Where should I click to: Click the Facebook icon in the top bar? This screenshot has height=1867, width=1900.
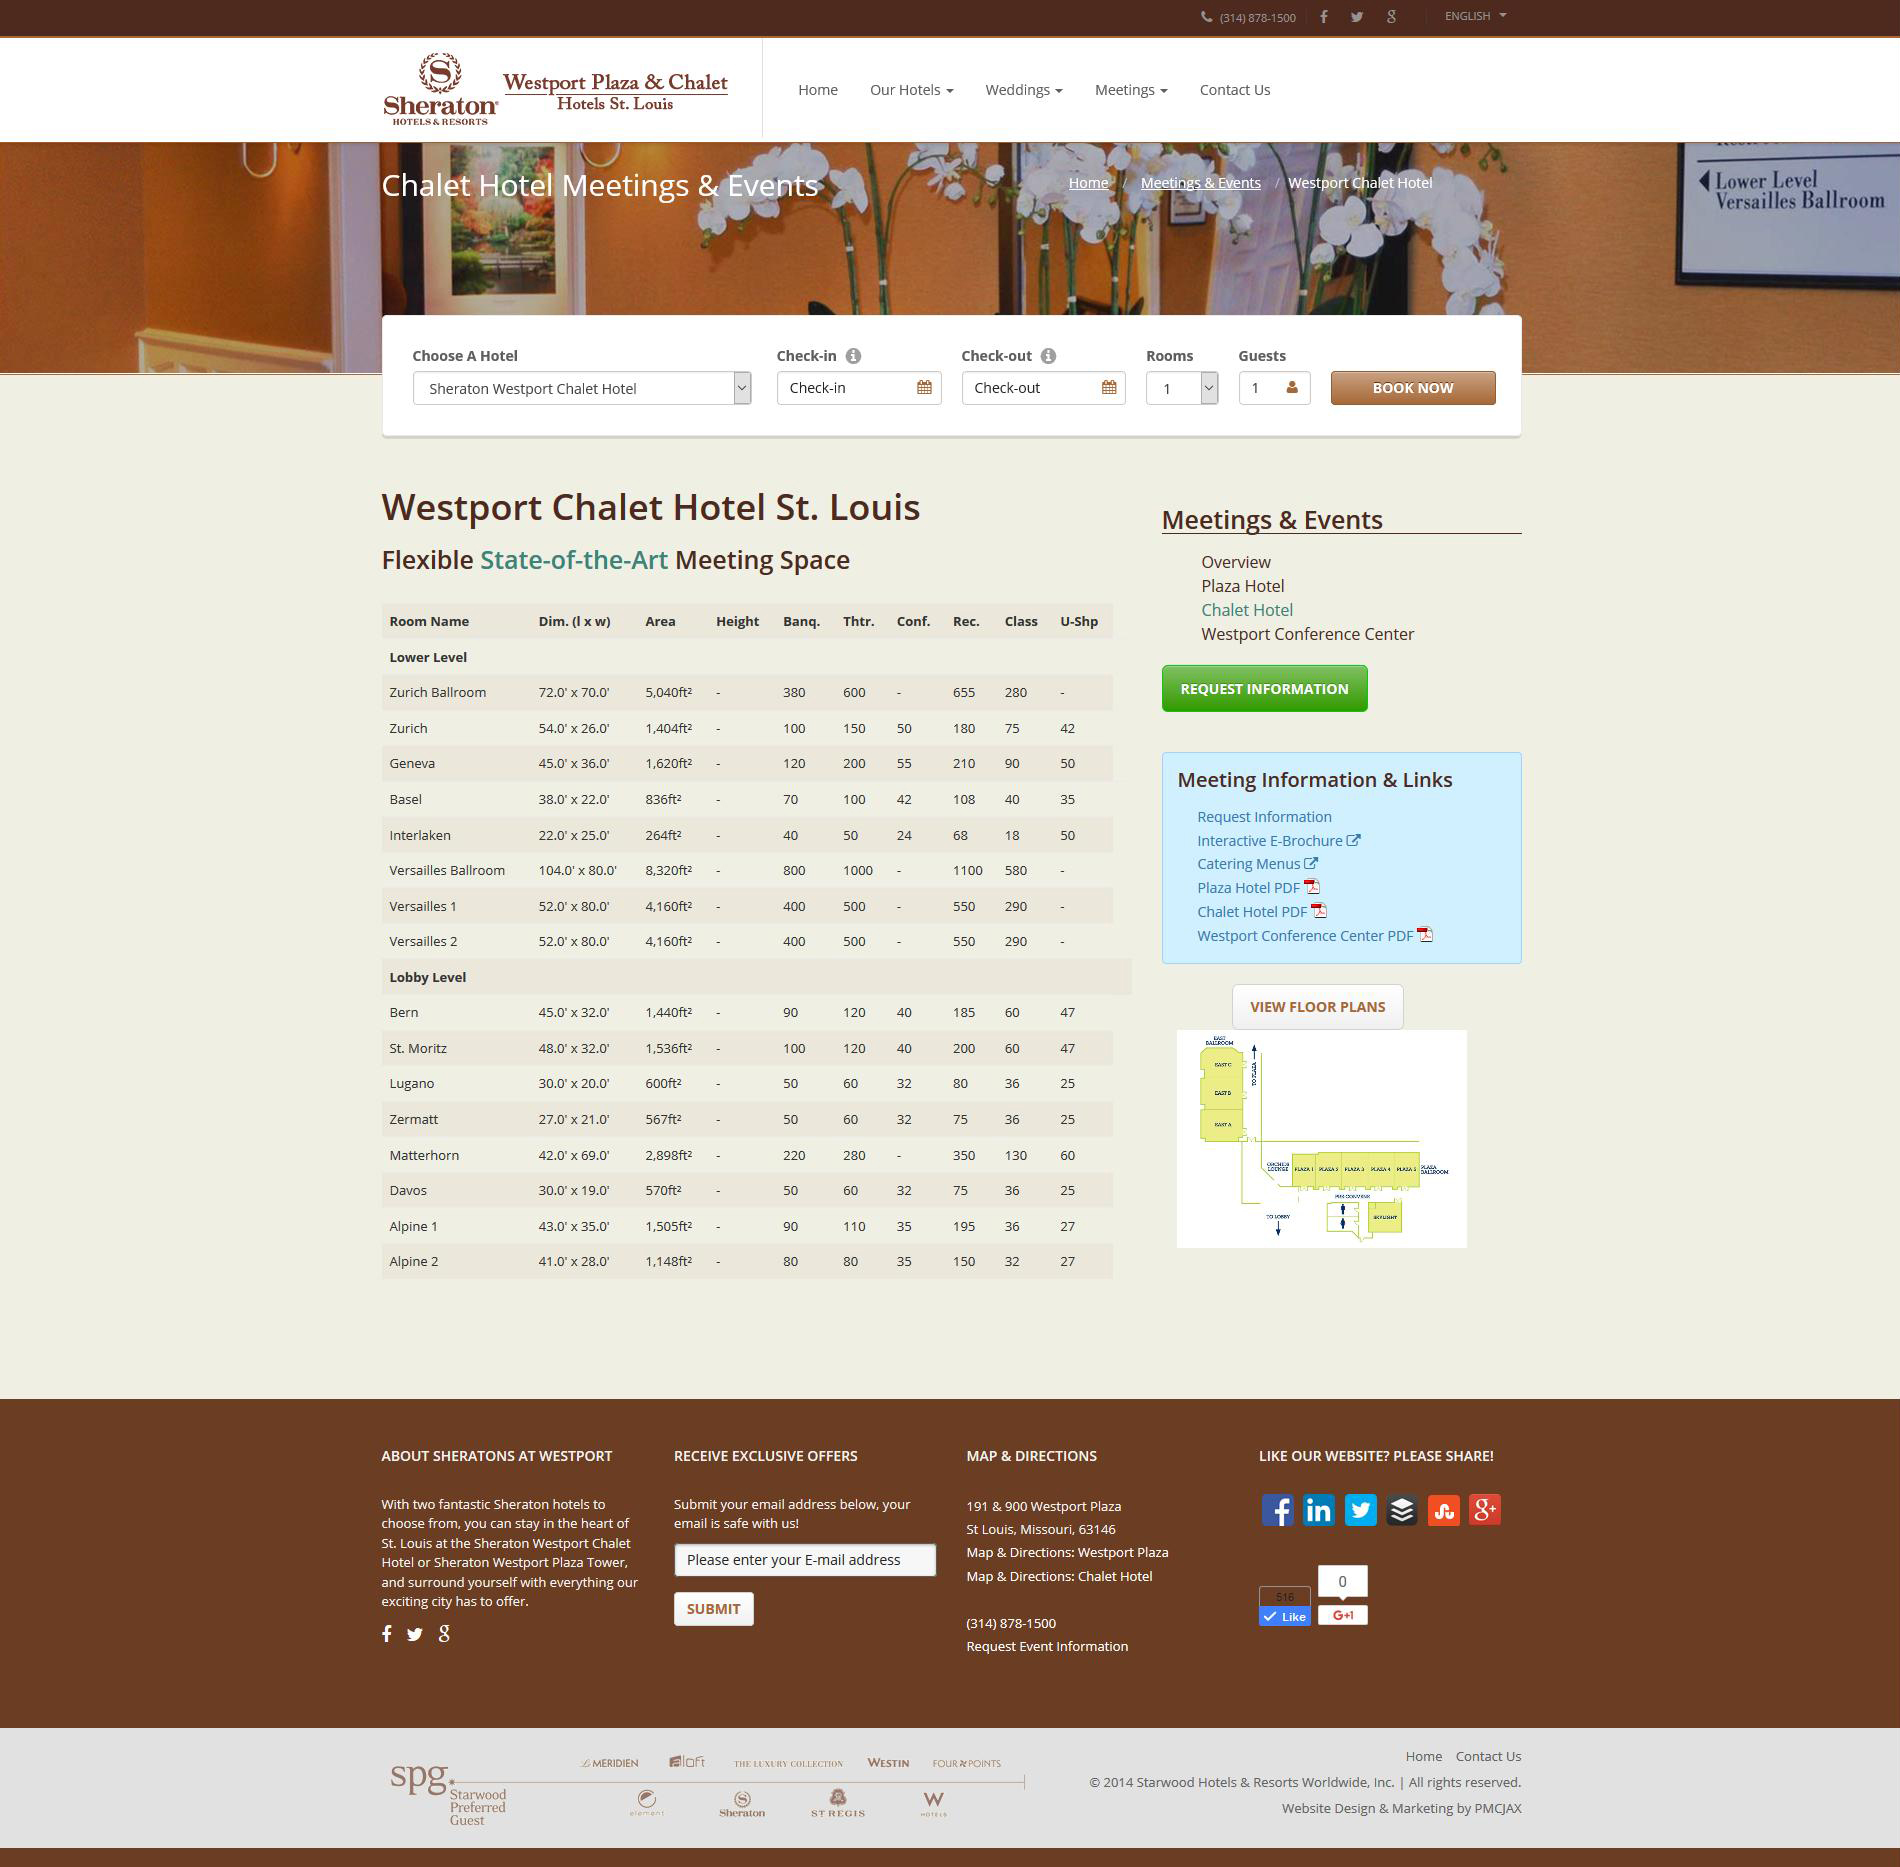[x=1323, y=17]
